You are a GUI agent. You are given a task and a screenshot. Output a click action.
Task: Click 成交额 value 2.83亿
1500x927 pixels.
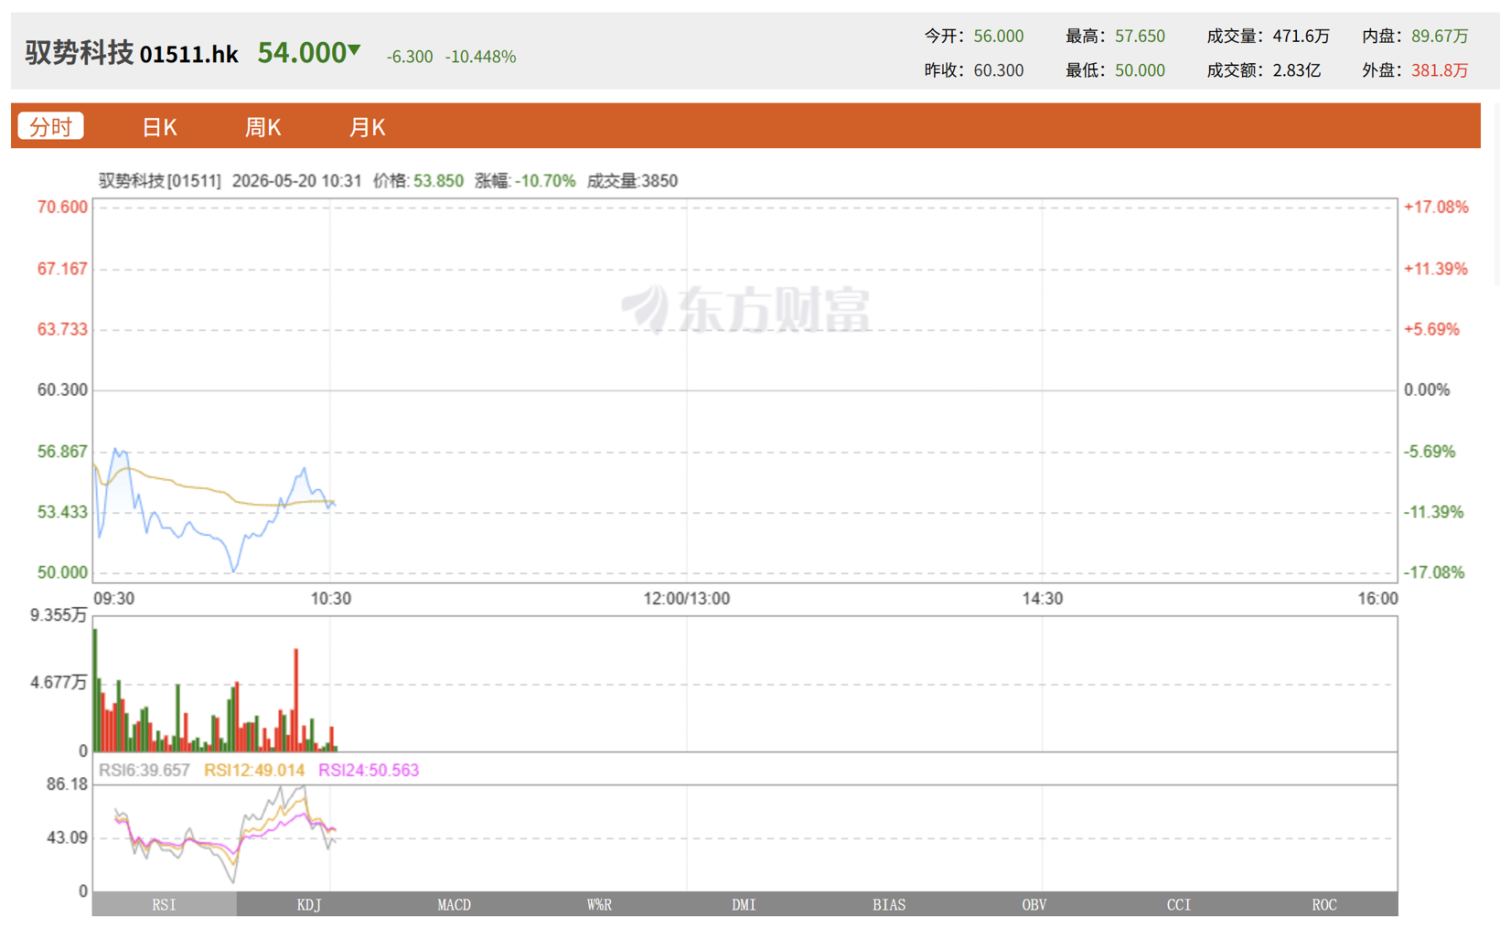pyautogui.click(x=1297, y=70)
